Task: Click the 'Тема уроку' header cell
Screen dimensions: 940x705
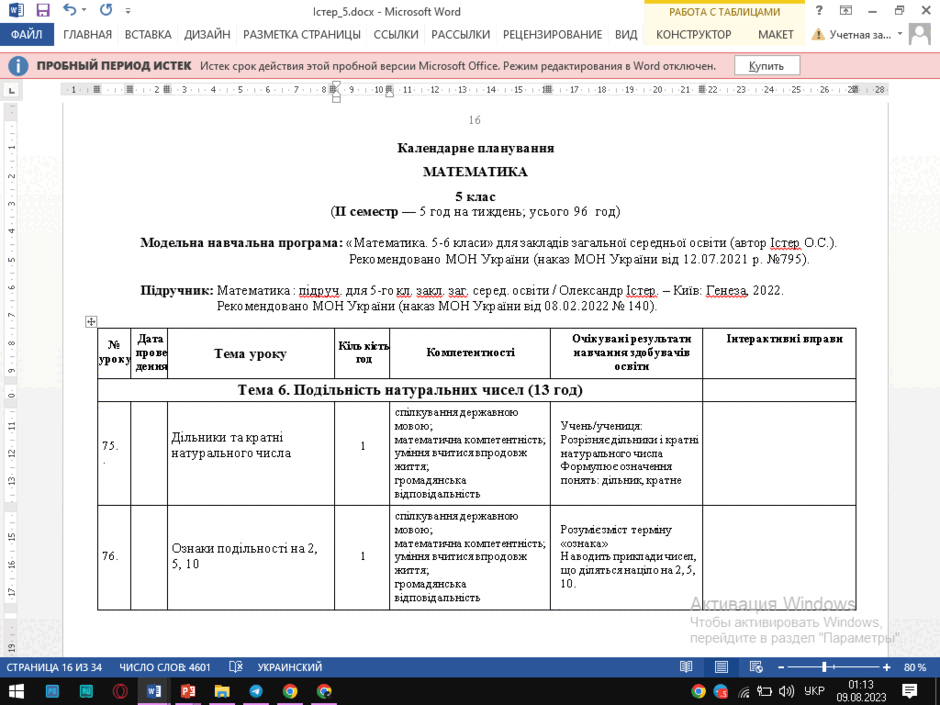Action: 251,354
